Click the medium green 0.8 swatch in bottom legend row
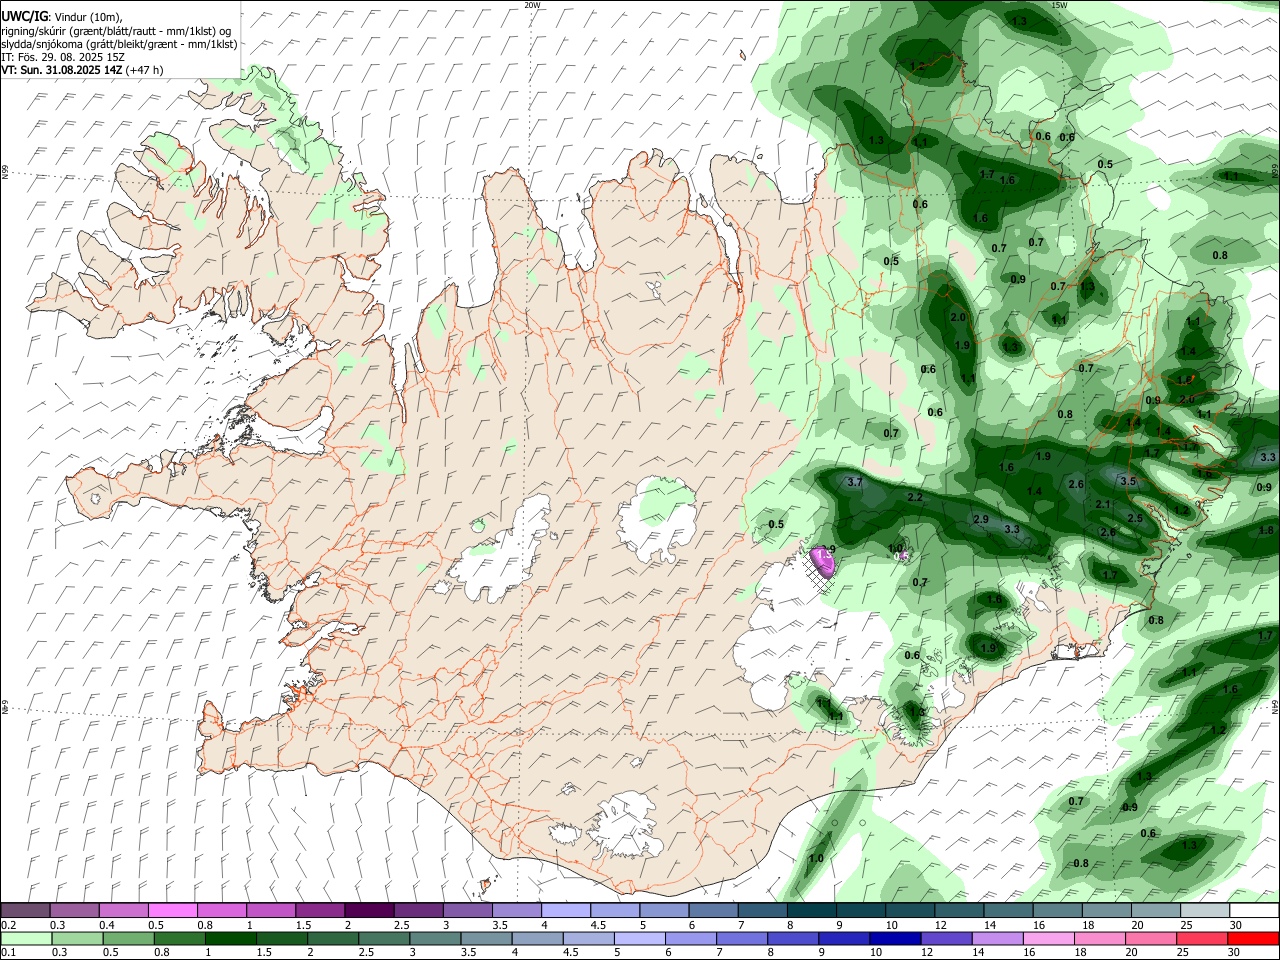Screen dimensions: 1280x960 pyautogui.click(x=180, y=938)
